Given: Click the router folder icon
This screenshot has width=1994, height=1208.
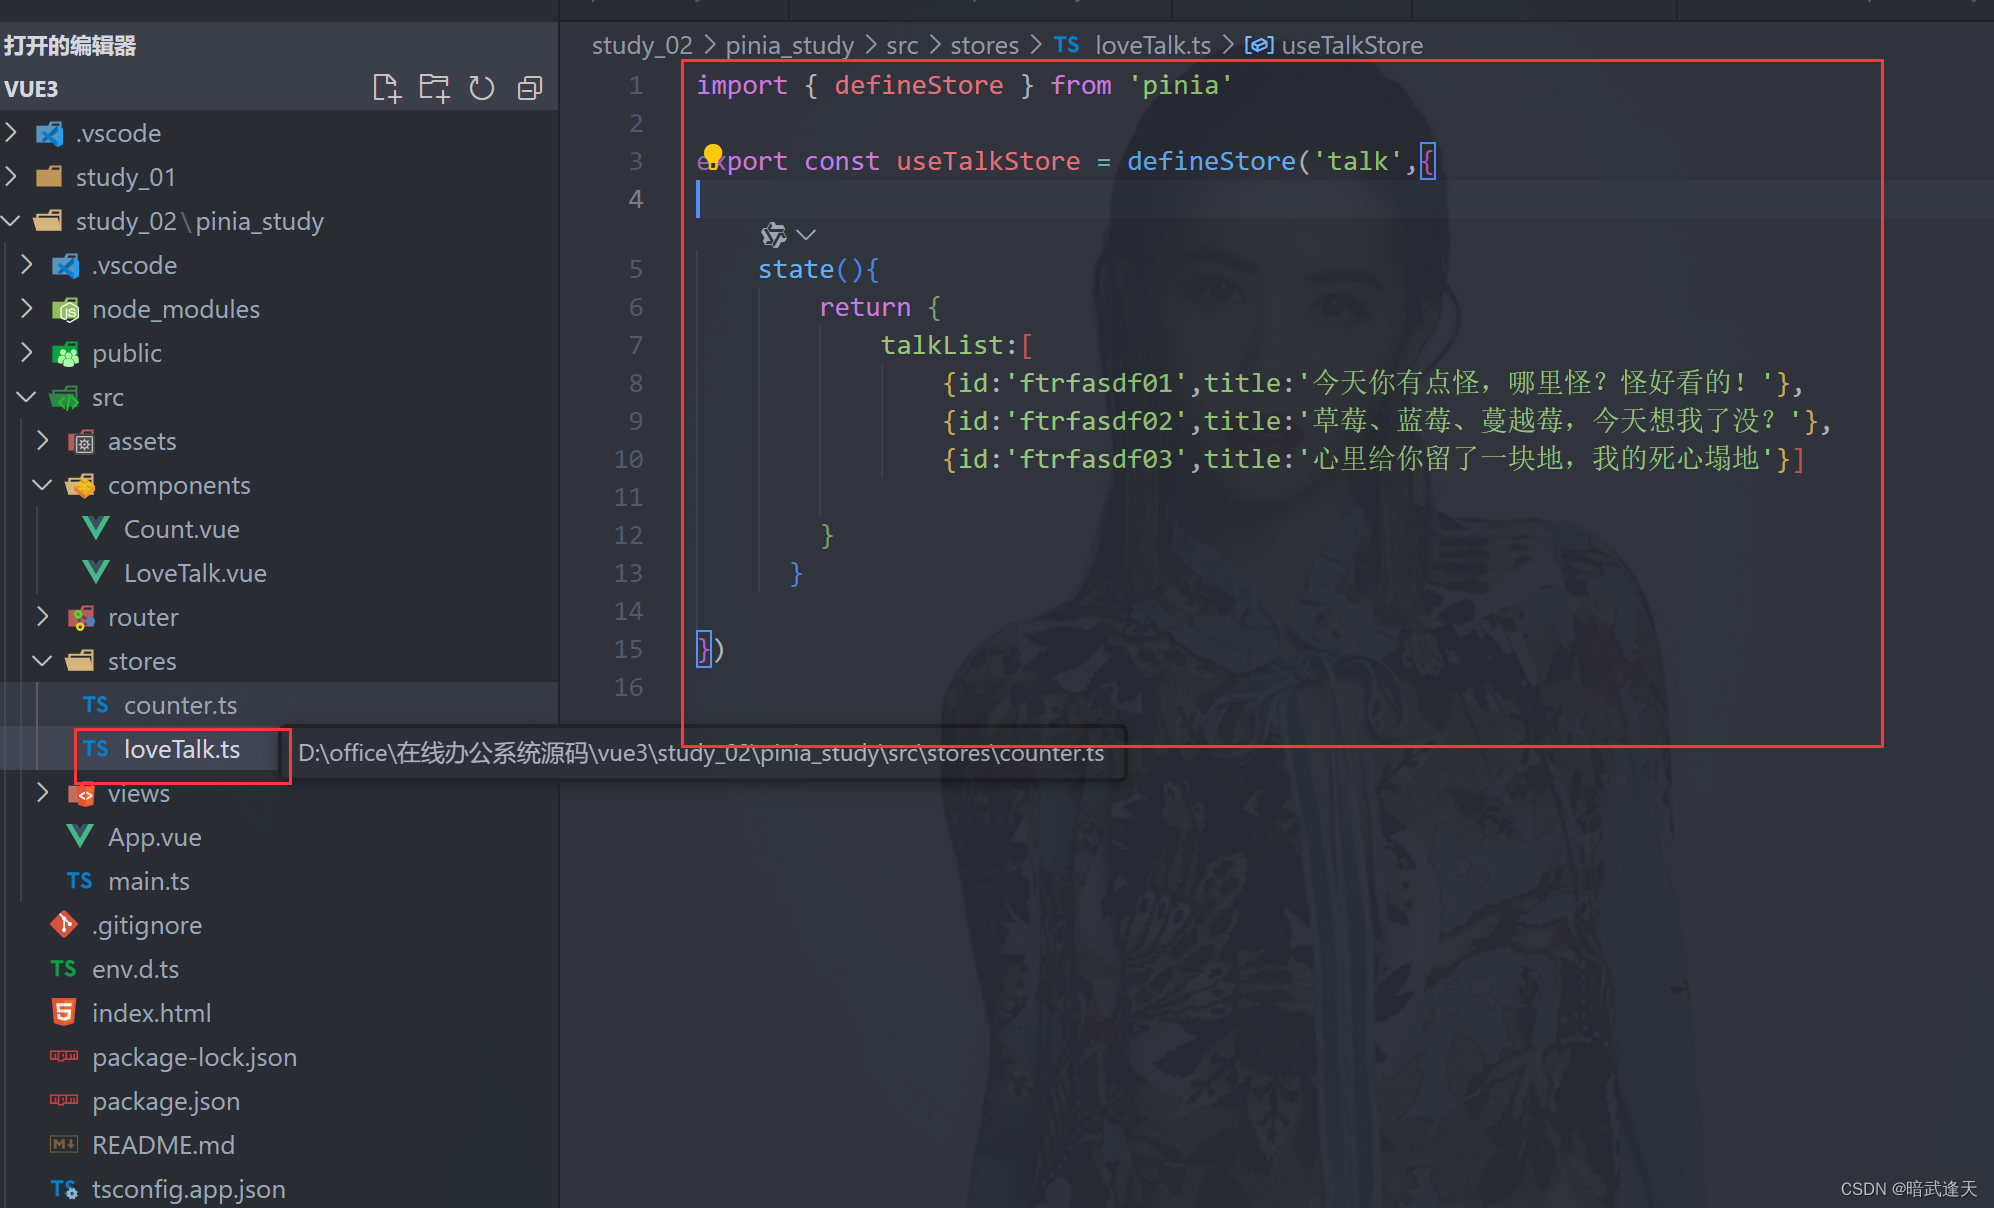Looking at the screenshot, I should [x=82, y=617].
